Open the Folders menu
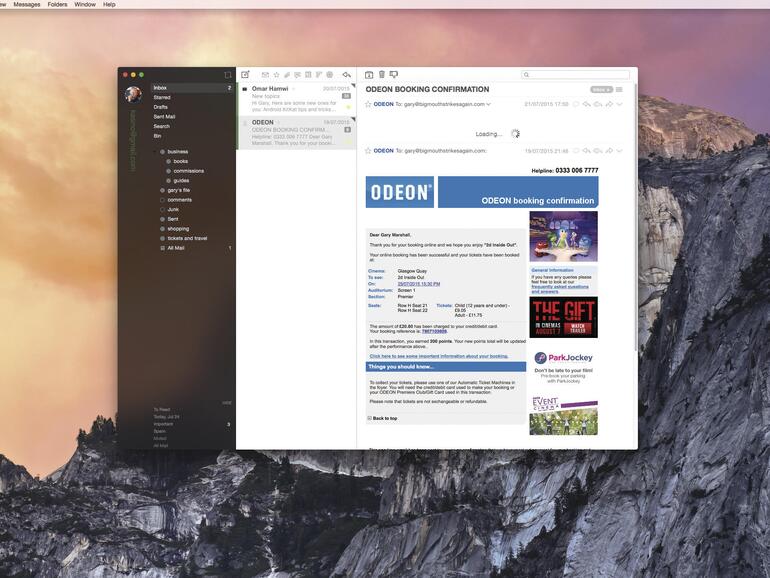 tap(57, 4)
